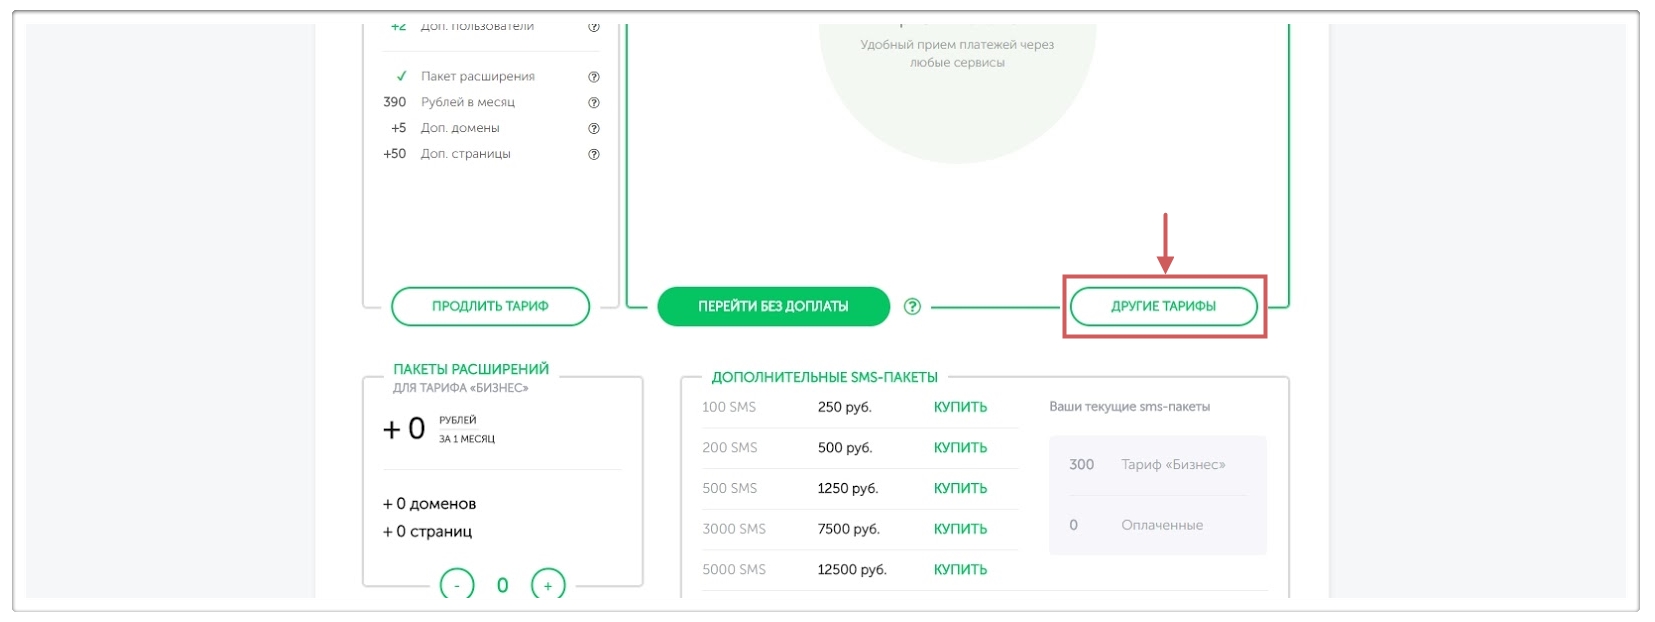Click the Продлить тариф button

[490, 306]
